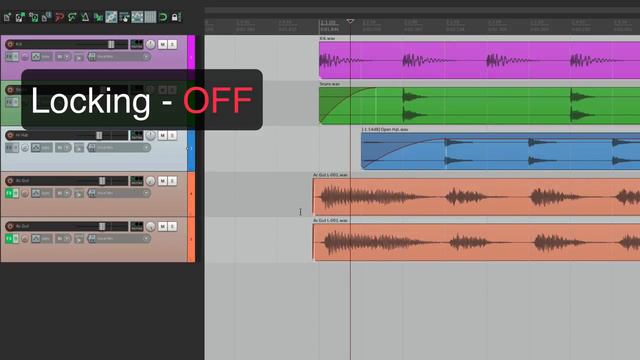
Task: Toggle Grid lines in the toolbar
Action: point(150,17)
